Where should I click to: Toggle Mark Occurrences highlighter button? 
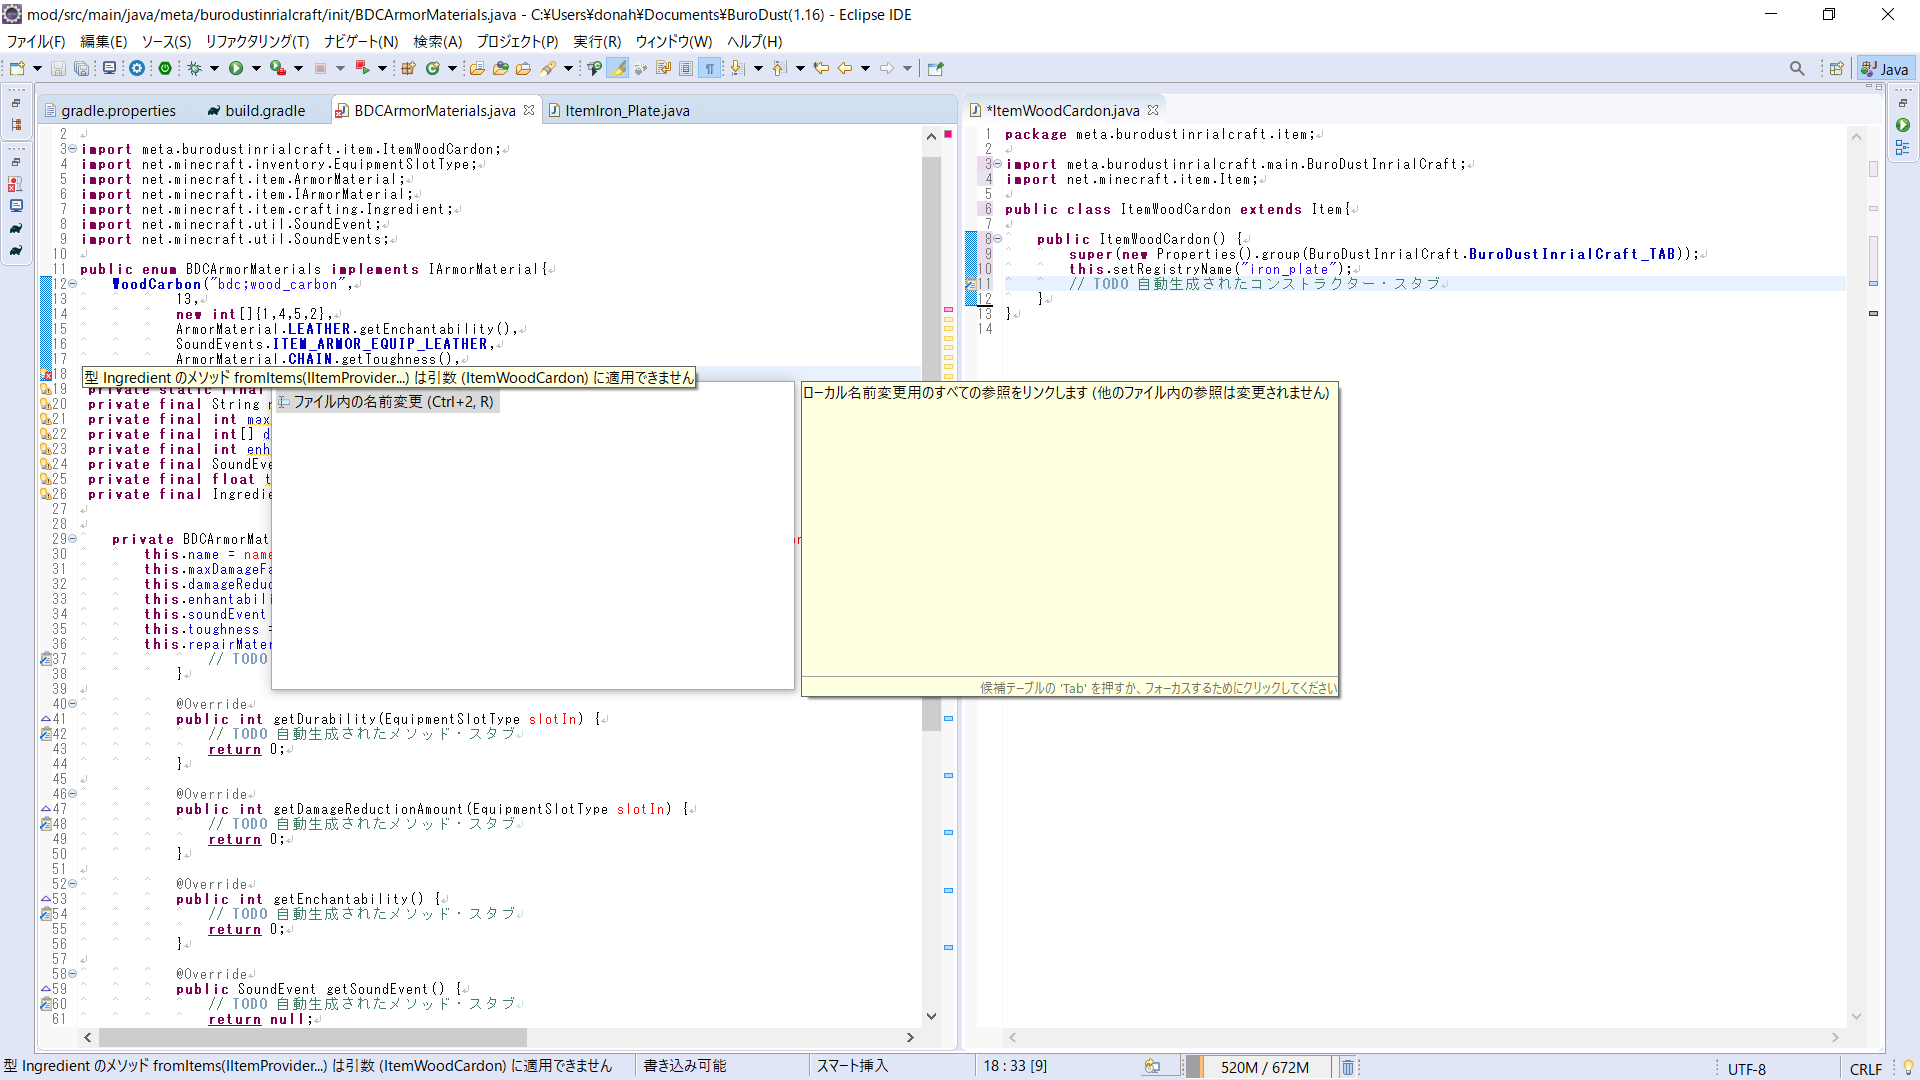click(618, 68)
